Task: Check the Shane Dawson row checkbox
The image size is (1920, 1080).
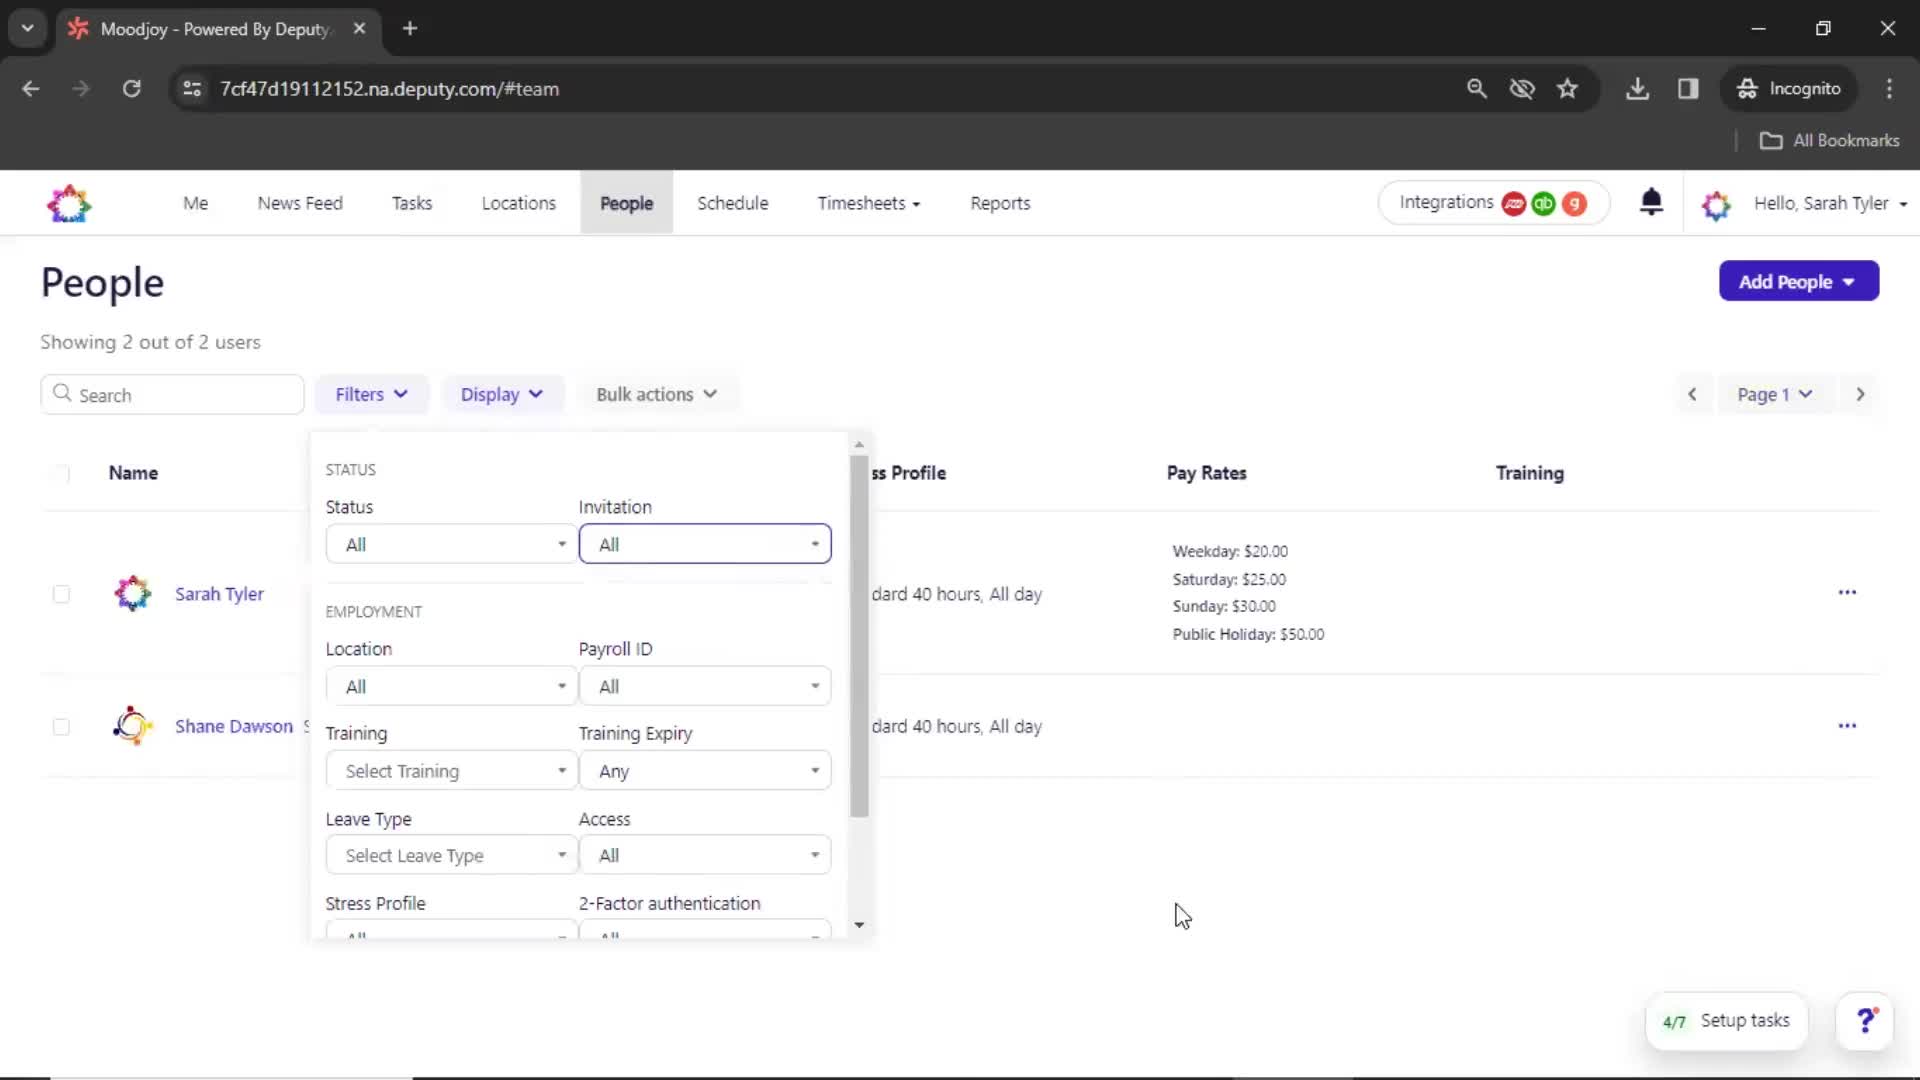Action: (61, 725)
